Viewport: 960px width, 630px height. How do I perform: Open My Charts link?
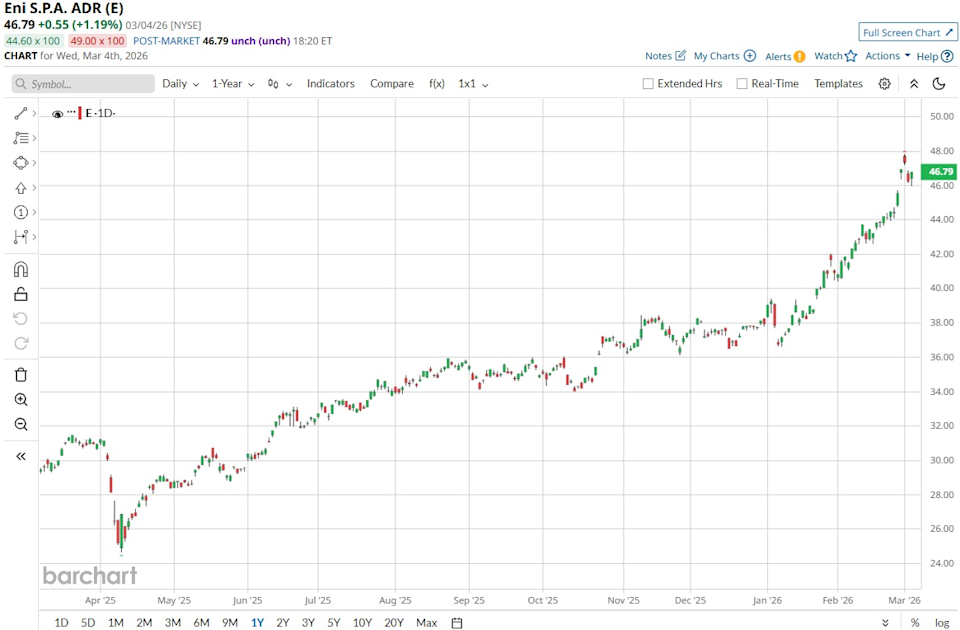(716, 56)
